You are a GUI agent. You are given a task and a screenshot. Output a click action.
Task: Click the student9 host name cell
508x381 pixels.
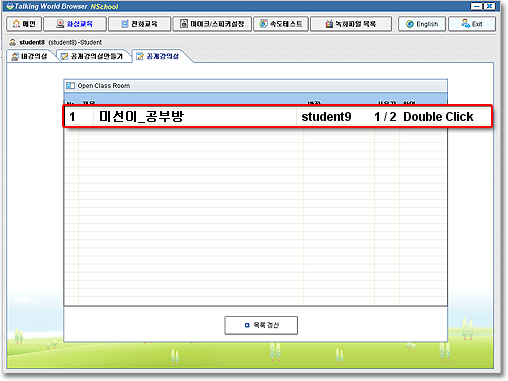coord(326,117)
